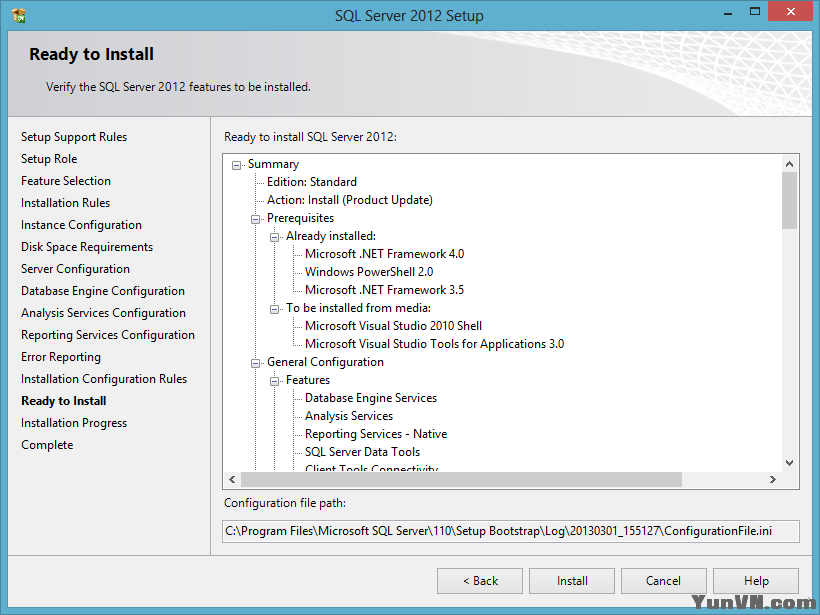This screenshot has height=615, width=820.
Task: Go to Reporting Services Configuration step
Action: [x=108, y=335]
